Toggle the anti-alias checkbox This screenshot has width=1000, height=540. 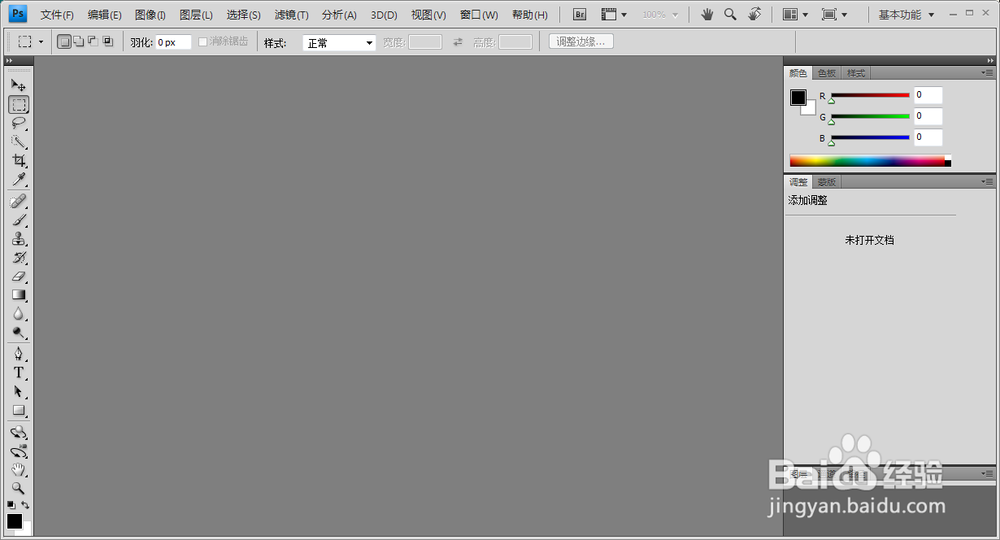click(x=203, y=42)
